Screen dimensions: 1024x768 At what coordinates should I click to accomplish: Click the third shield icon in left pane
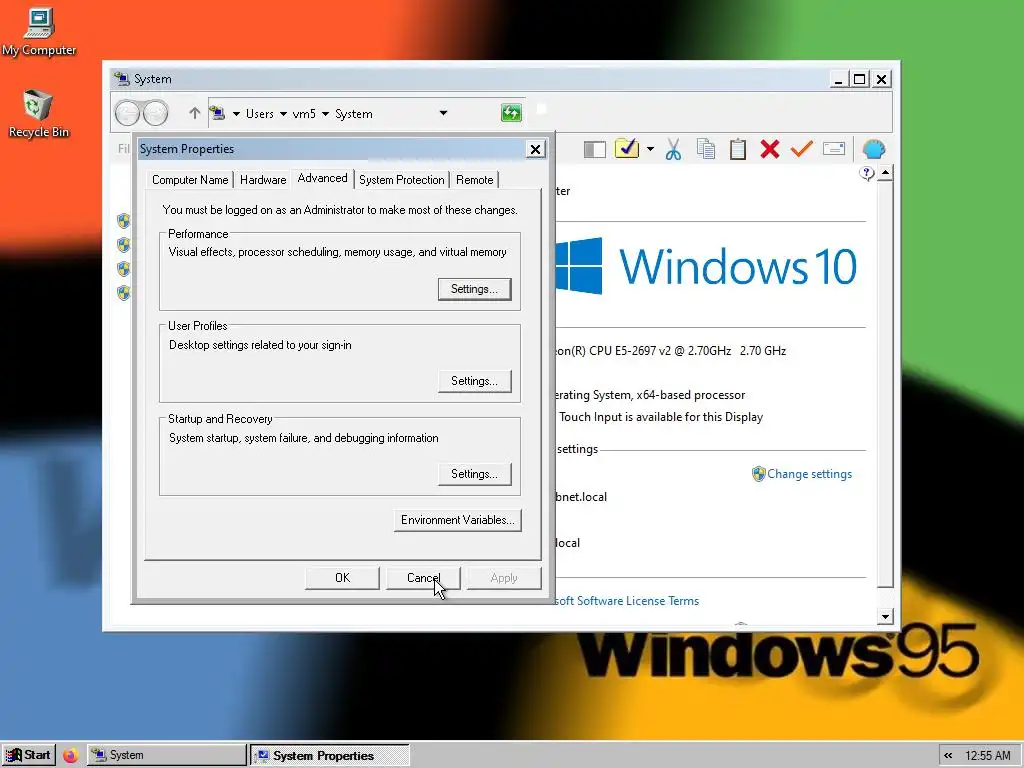click(x=123, y=269)
